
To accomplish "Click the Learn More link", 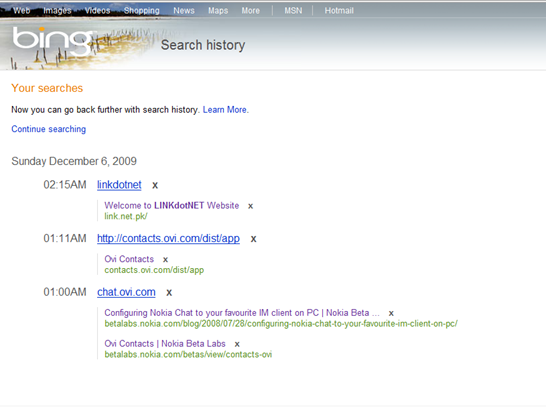I will [226, 110].
